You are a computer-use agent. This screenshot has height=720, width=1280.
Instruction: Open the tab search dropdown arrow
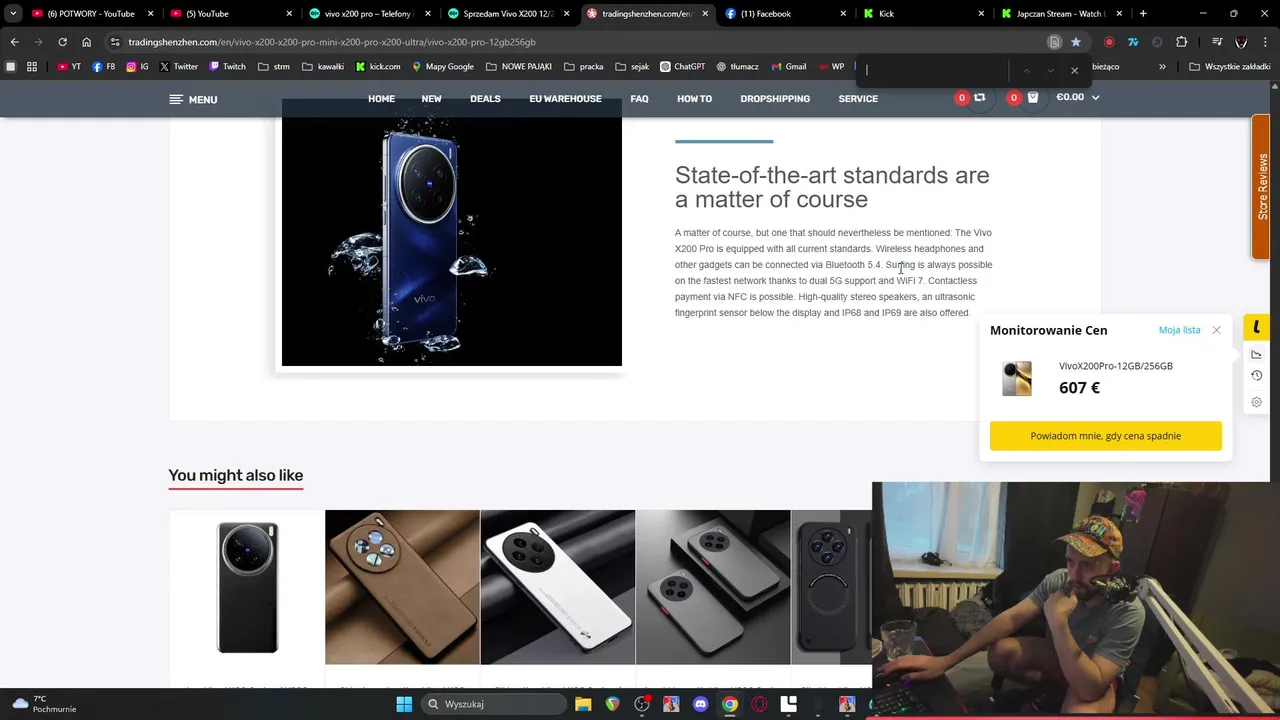point(13,14)
